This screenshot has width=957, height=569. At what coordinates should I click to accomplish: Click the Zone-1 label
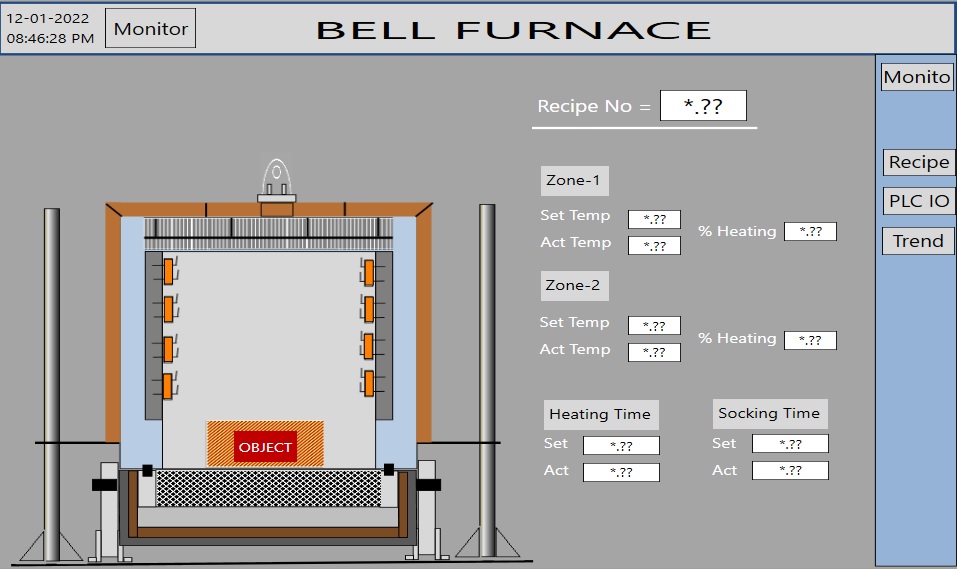click(x=574, y=181)
